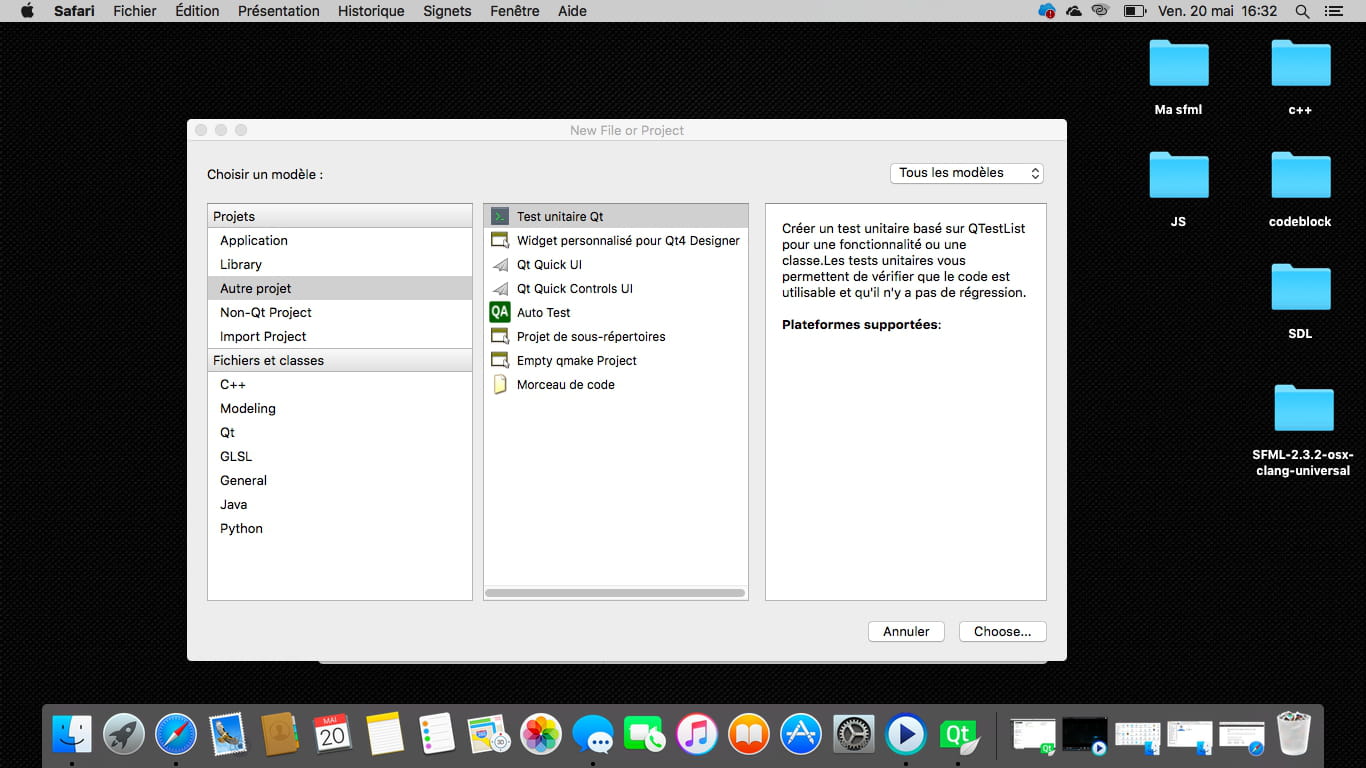Open FaceTime from the Dock

point(645,736)
